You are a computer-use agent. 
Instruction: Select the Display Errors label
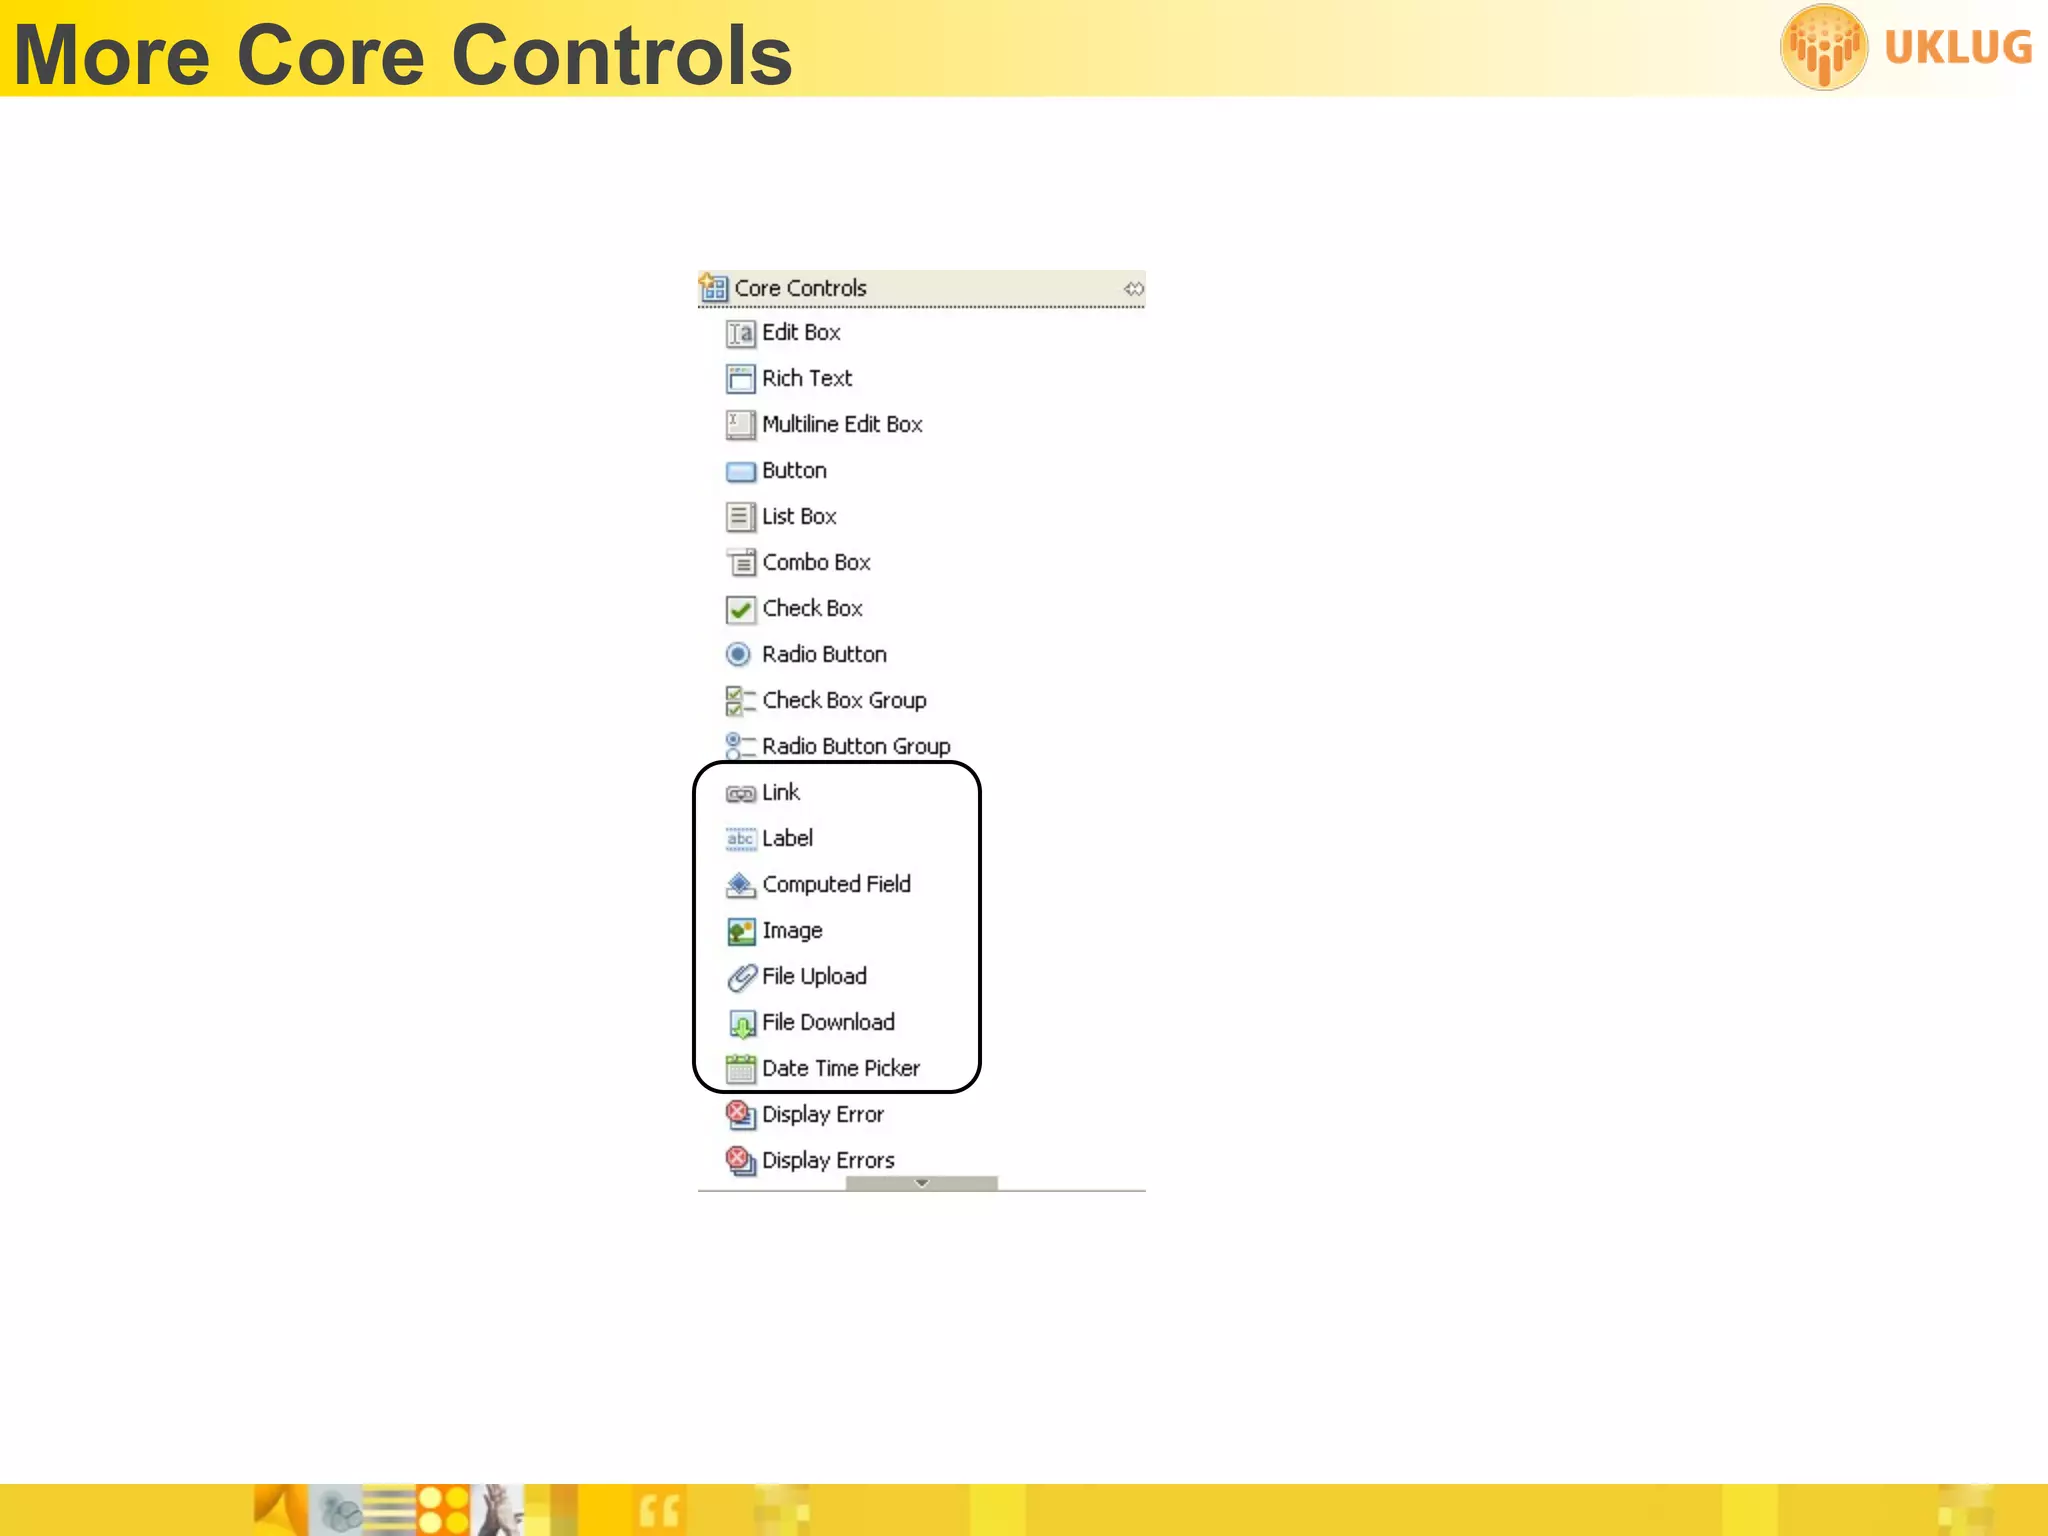pos(828,1161)
